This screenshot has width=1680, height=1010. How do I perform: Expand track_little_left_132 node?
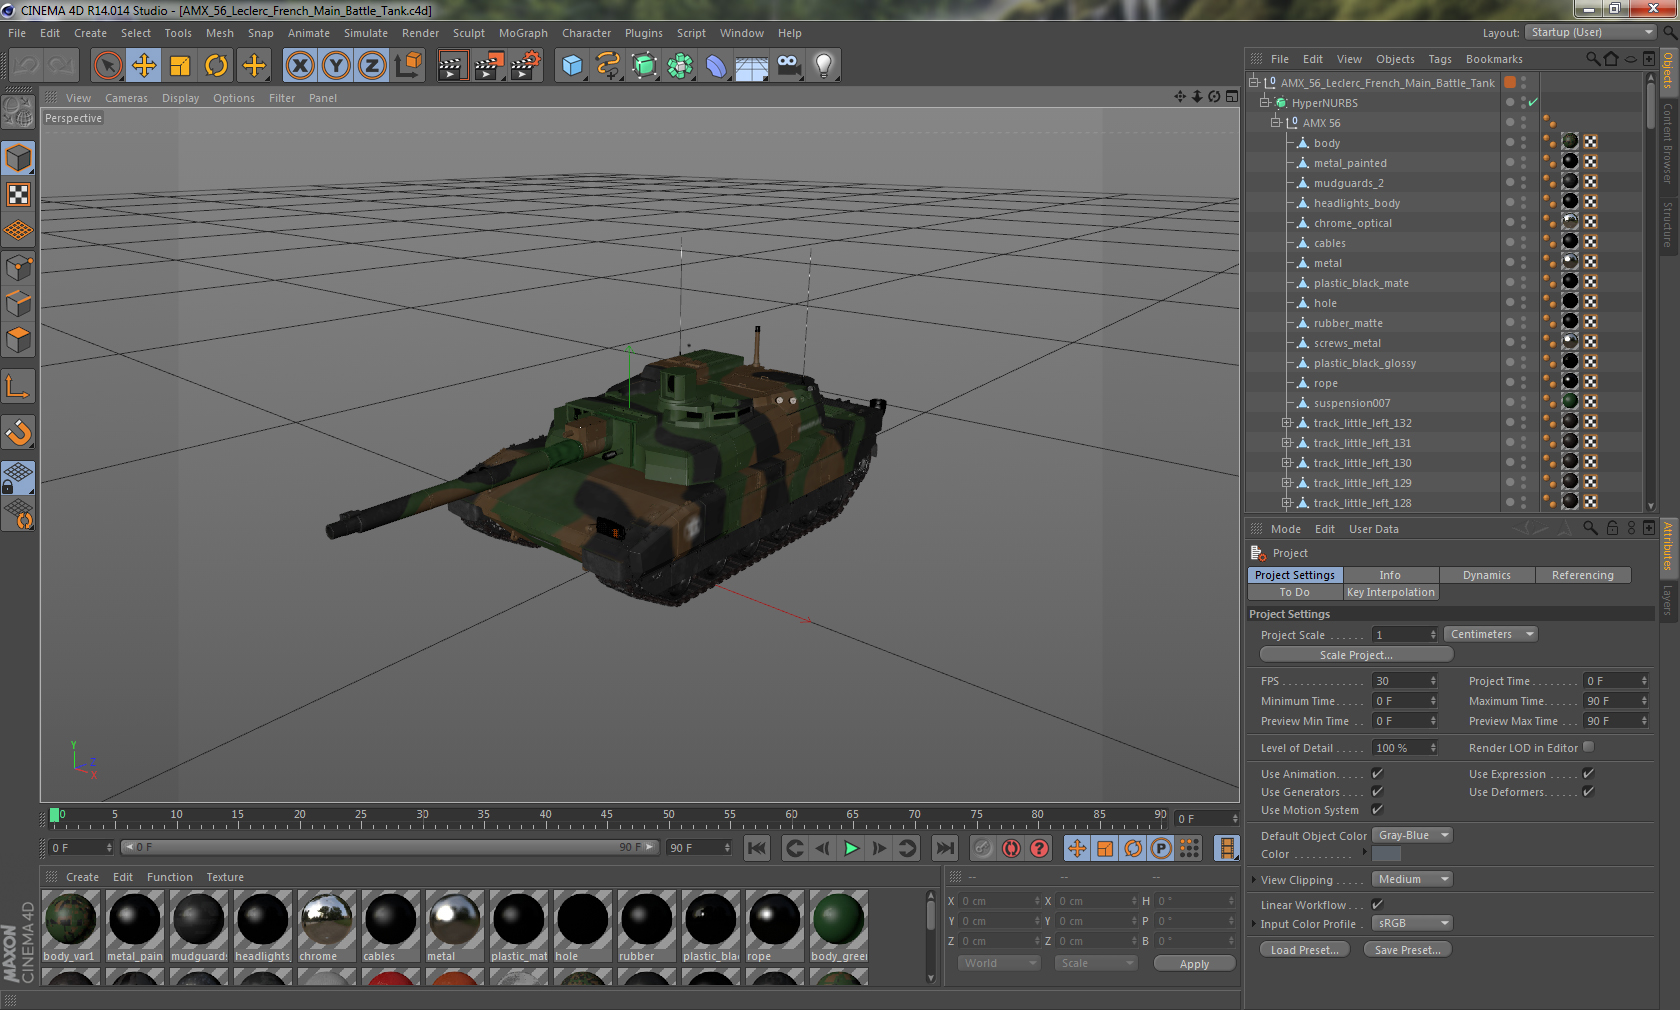1287,423
